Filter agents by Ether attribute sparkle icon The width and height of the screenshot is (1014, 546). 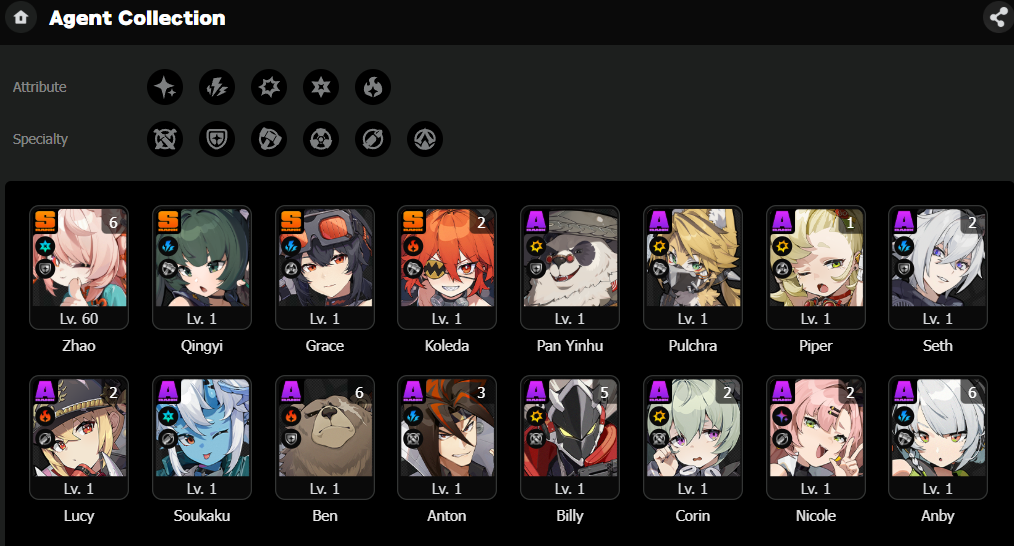point(165,87)
